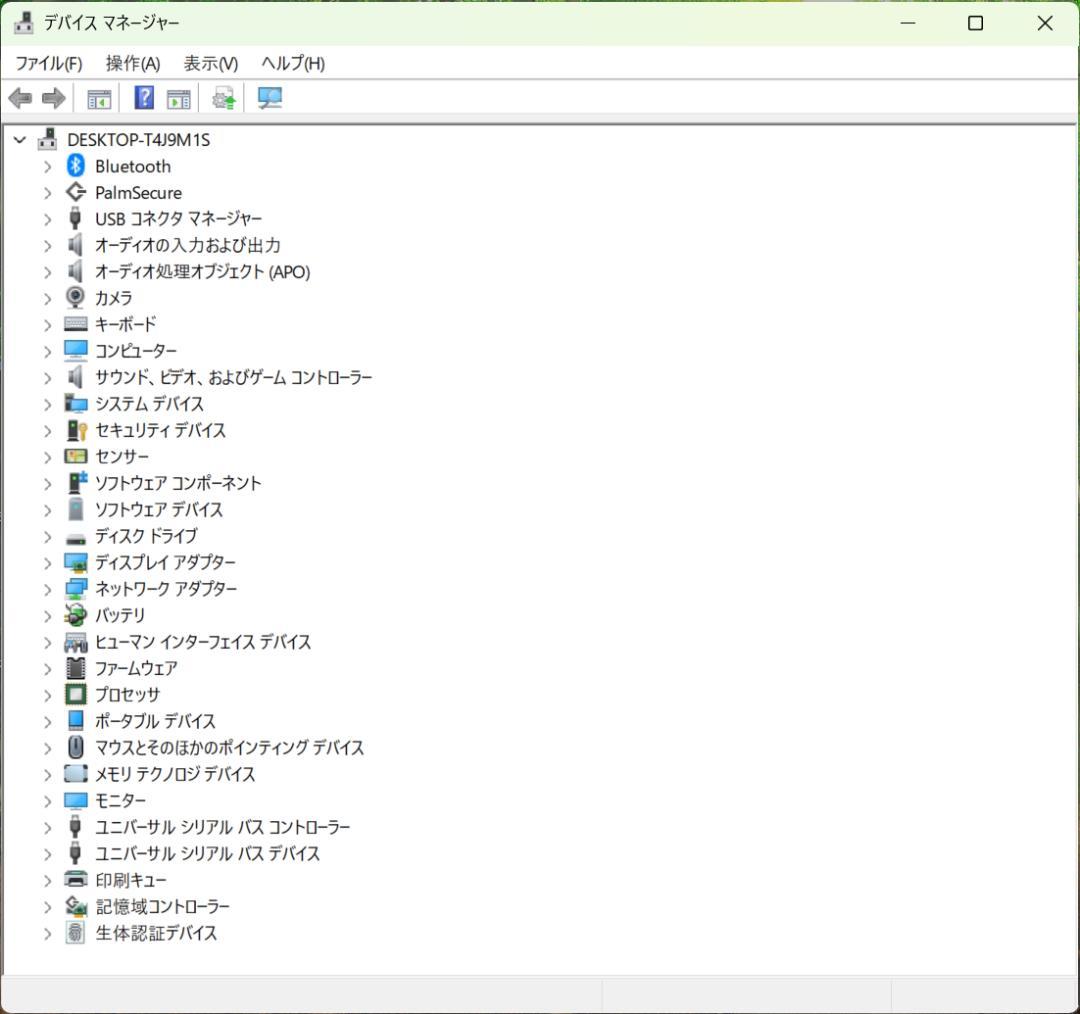Collapse the DESKTOP-T4J9M1S root node
Screen dimensions: 1080x1014
(20, 140)
